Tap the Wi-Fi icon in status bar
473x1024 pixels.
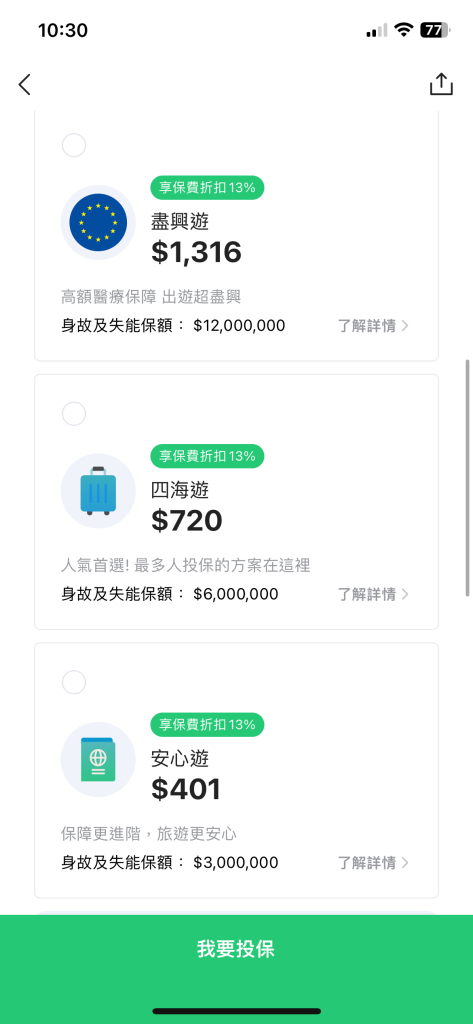404,30
